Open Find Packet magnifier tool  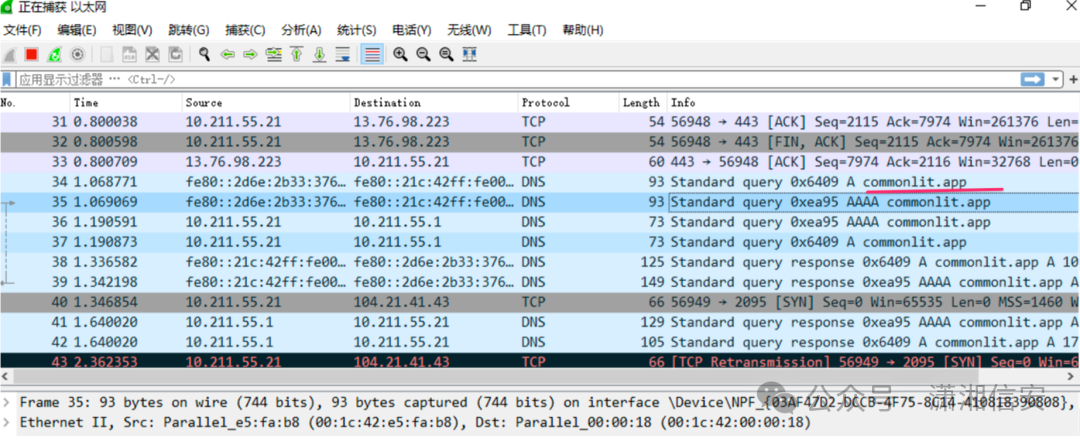[205, 54]
